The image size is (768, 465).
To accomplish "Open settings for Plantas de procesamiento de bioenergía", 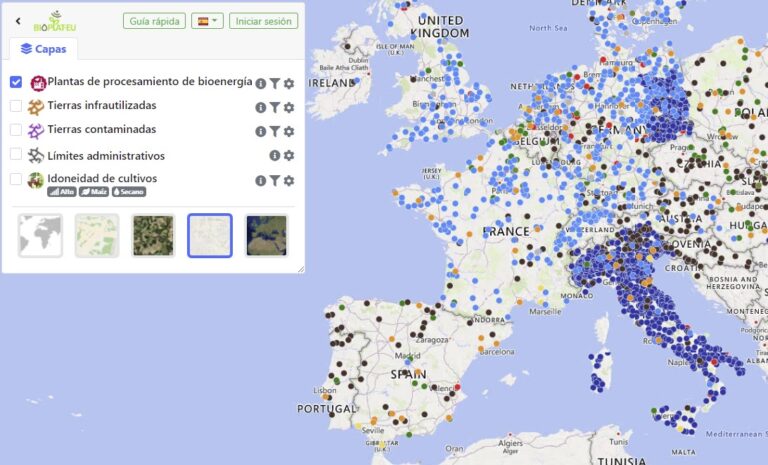I will pyautogui.click(x=289, y=84).
